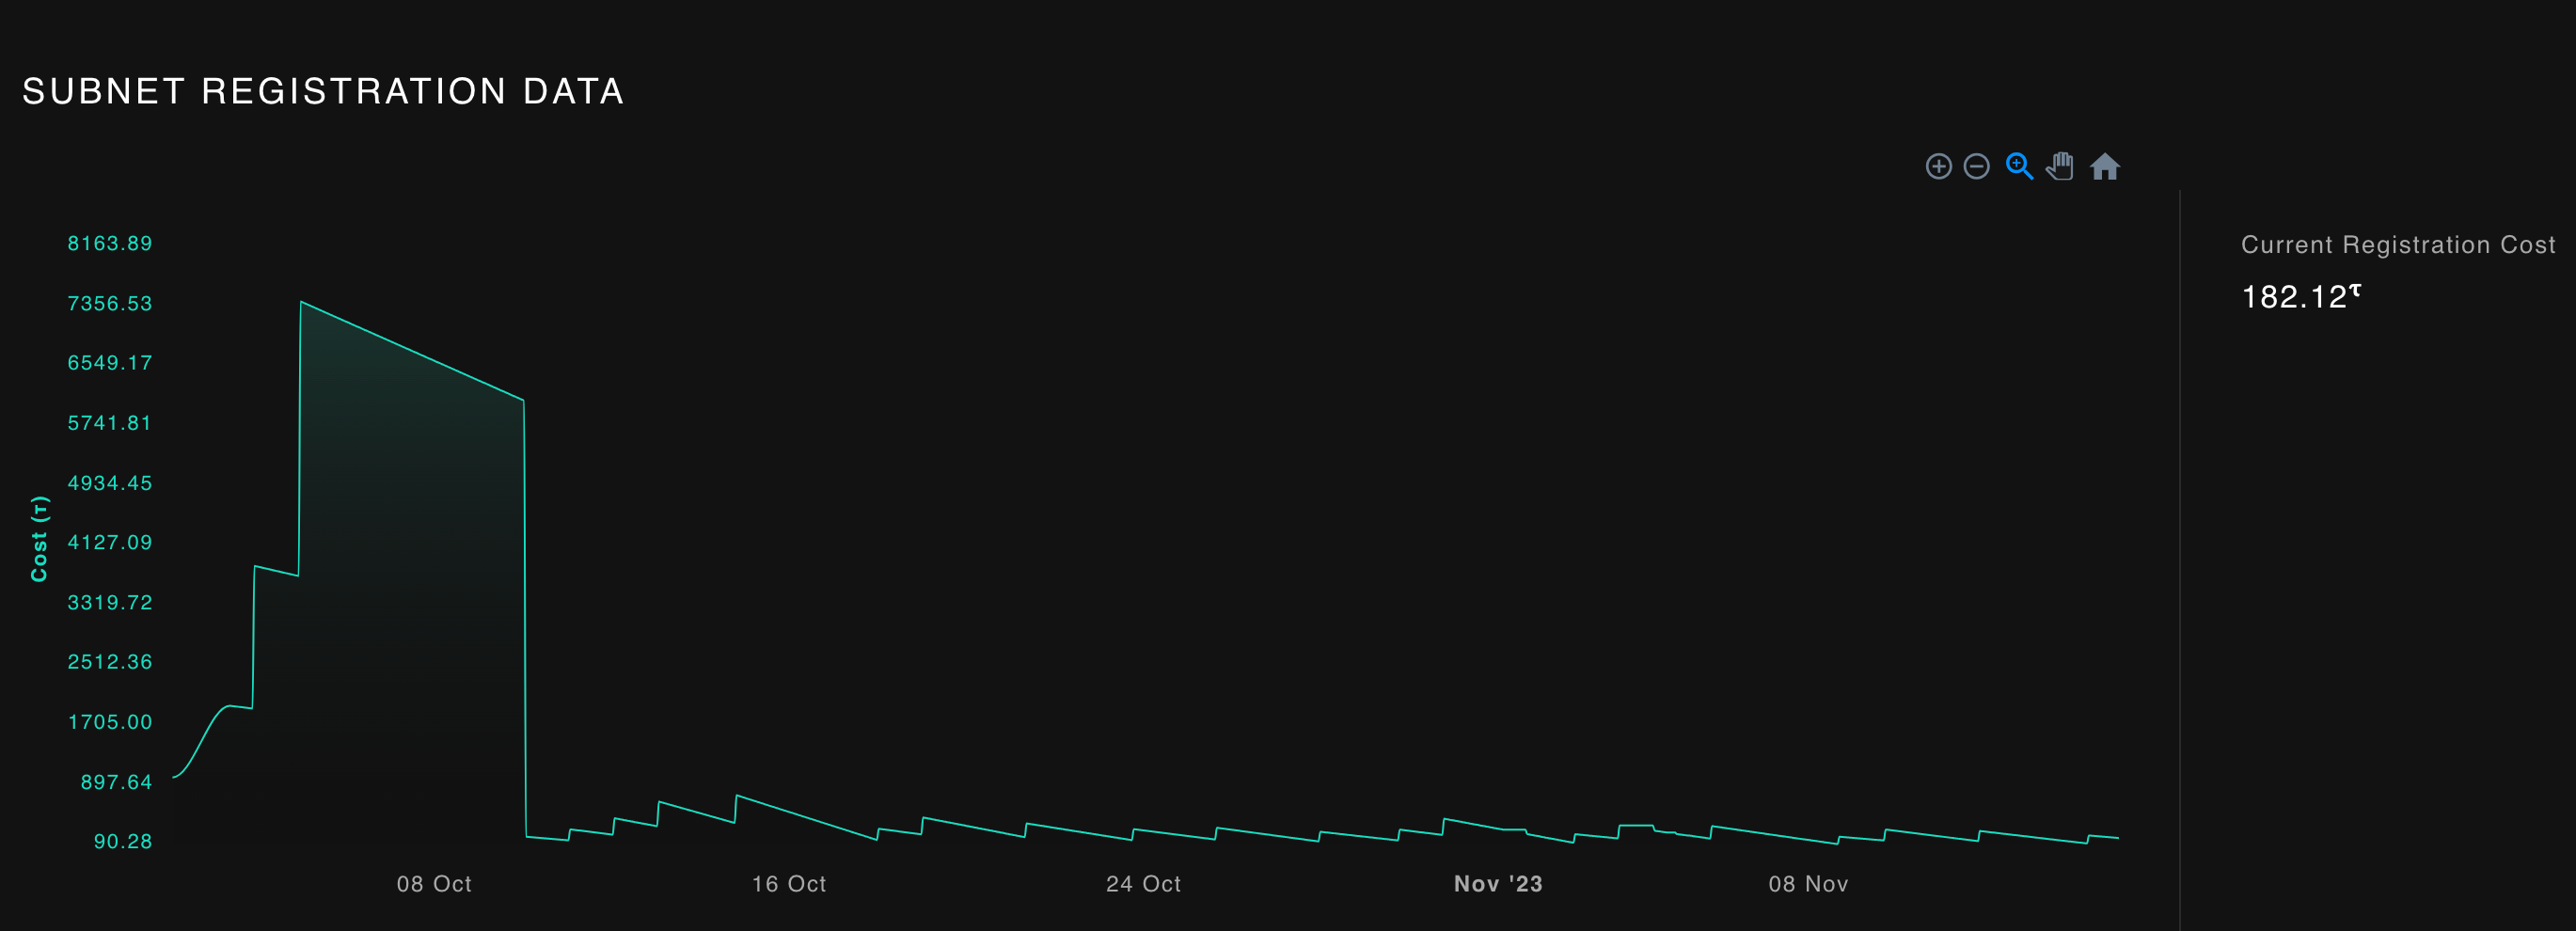The width and height of the screenshot is (2576, 931).
Task: Click the 08 Nov date label
Action: 1808,884
